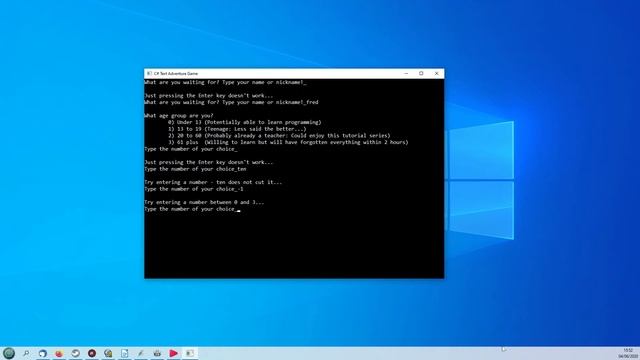Click the console window's title bar icon
The height and width of the screenshot is (360, 640).
pyautogui.click(x=149, y=73)
